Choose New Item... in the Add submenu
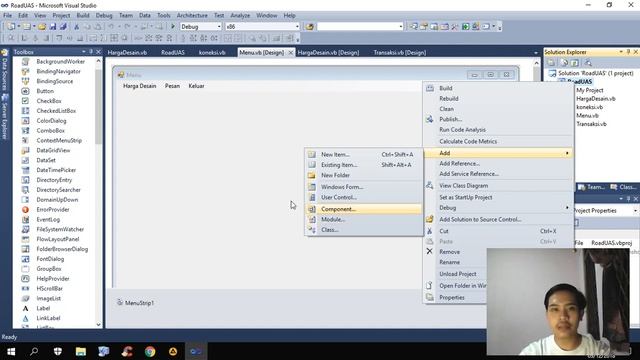This screenshot has height=360, width=640. [364, 154]
